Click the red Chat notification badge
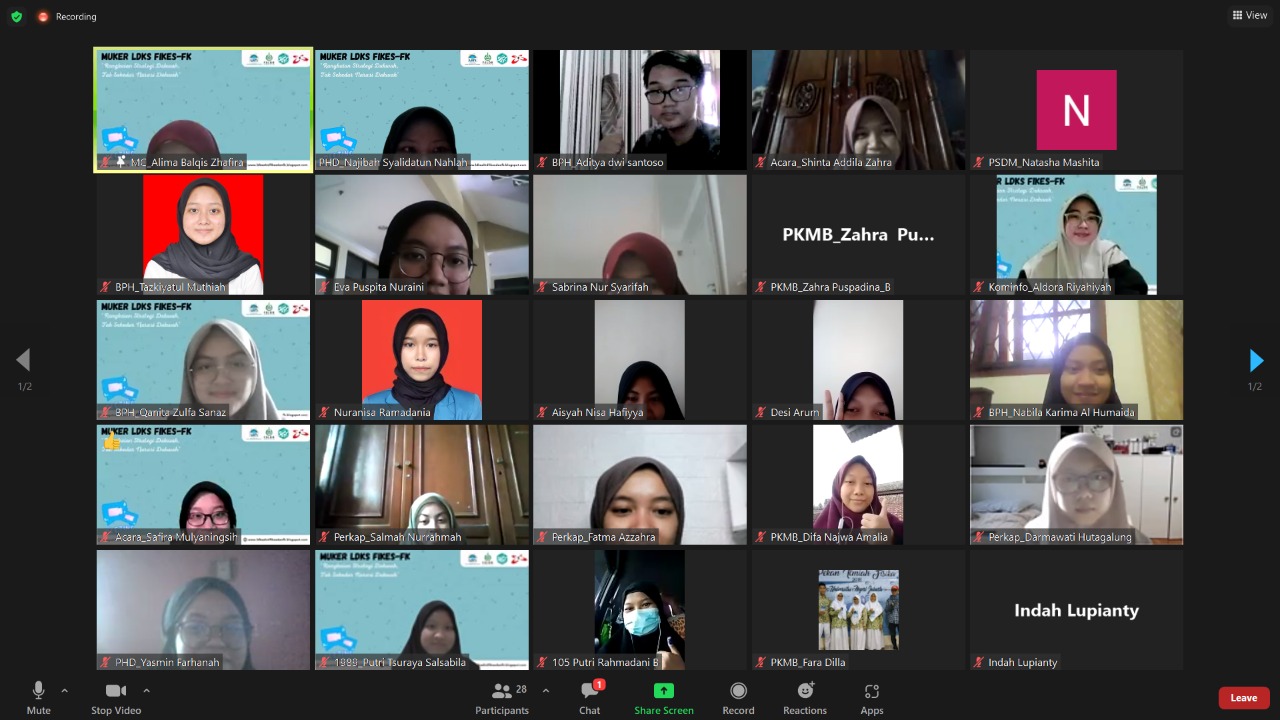Screen dimensions: 1280x720 [599, 685]
